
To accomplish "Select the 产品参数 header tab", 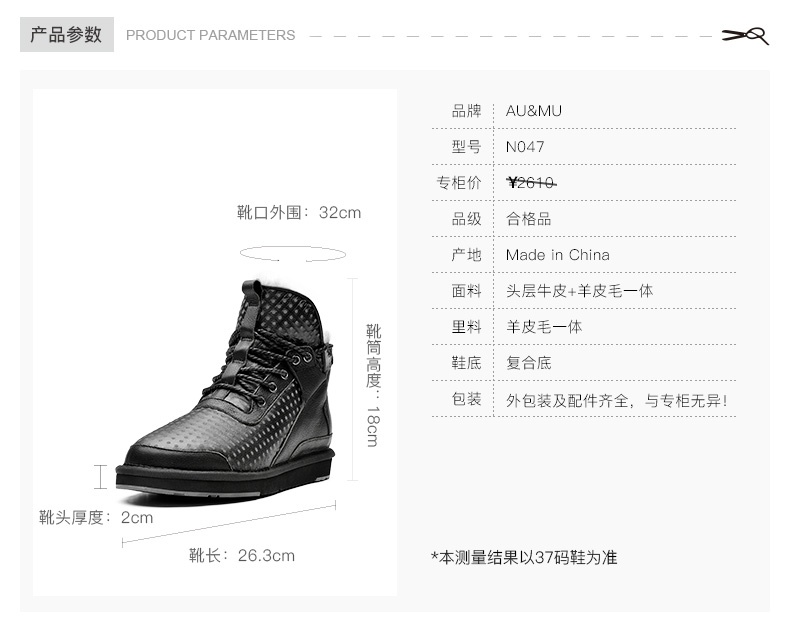I will click(x=67, y=35).
